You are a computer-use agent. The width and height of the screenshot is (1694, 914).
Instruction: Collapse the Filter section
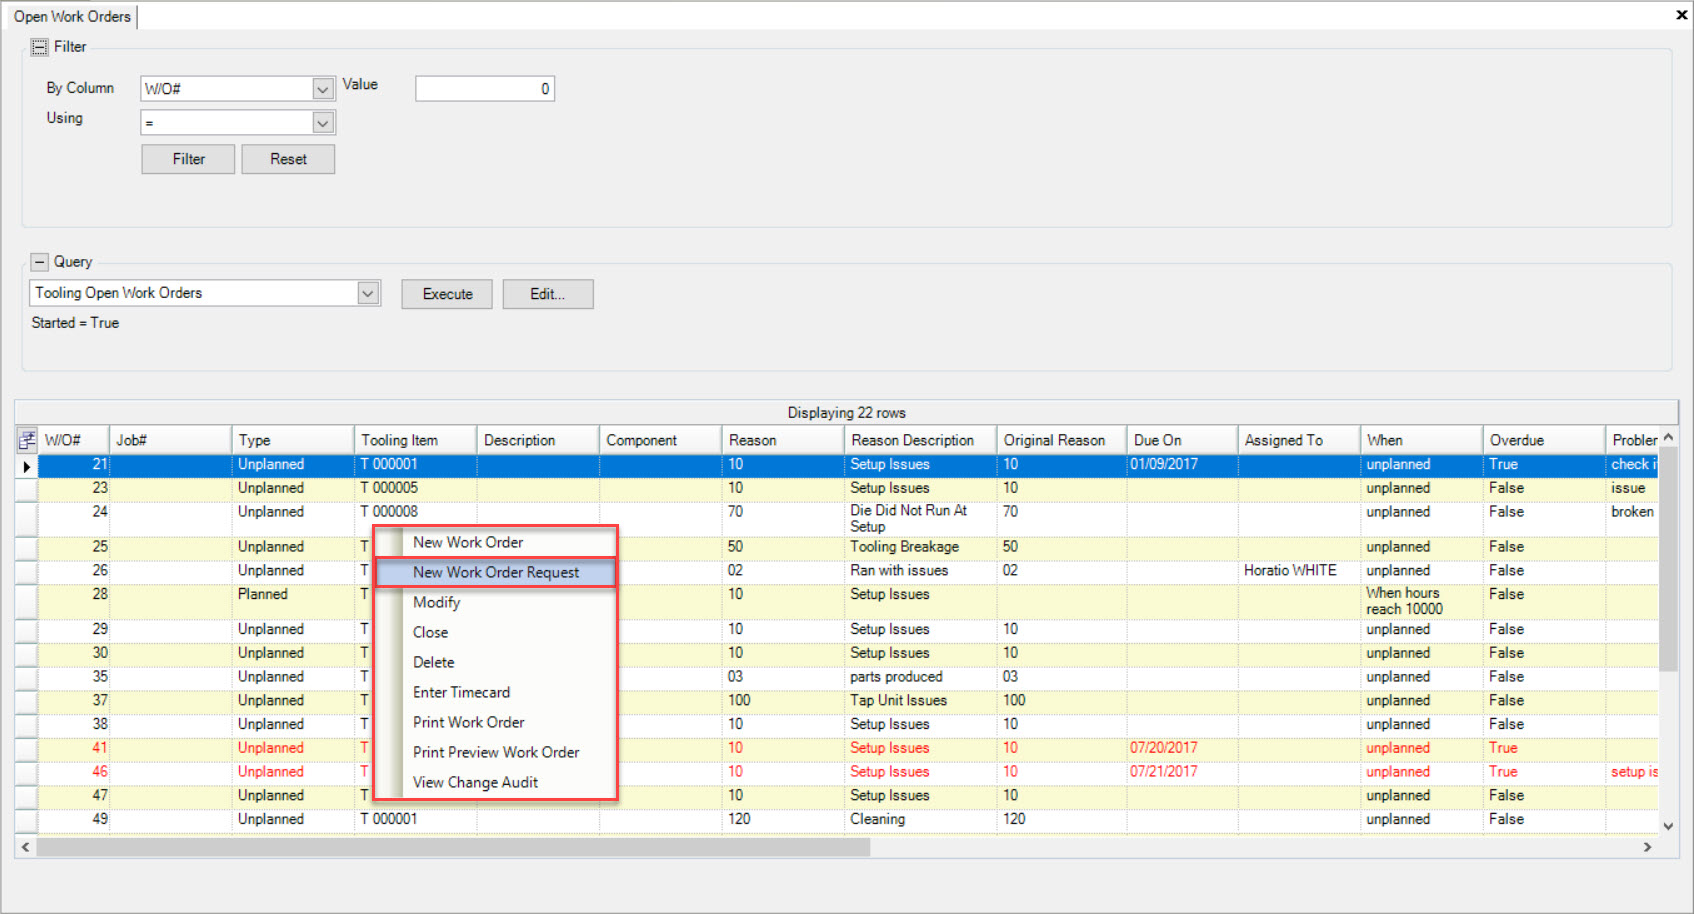39,47
